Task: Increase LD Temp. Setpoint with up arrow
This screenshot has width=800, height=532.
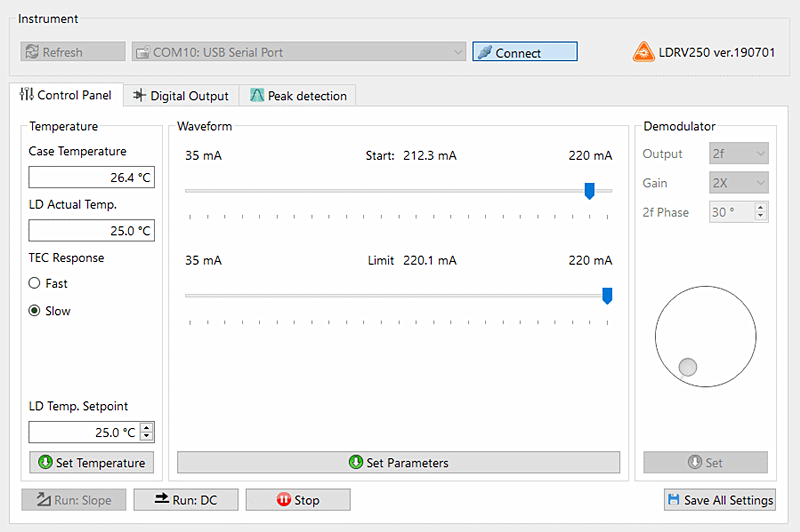Action: [x=148, y=428]
